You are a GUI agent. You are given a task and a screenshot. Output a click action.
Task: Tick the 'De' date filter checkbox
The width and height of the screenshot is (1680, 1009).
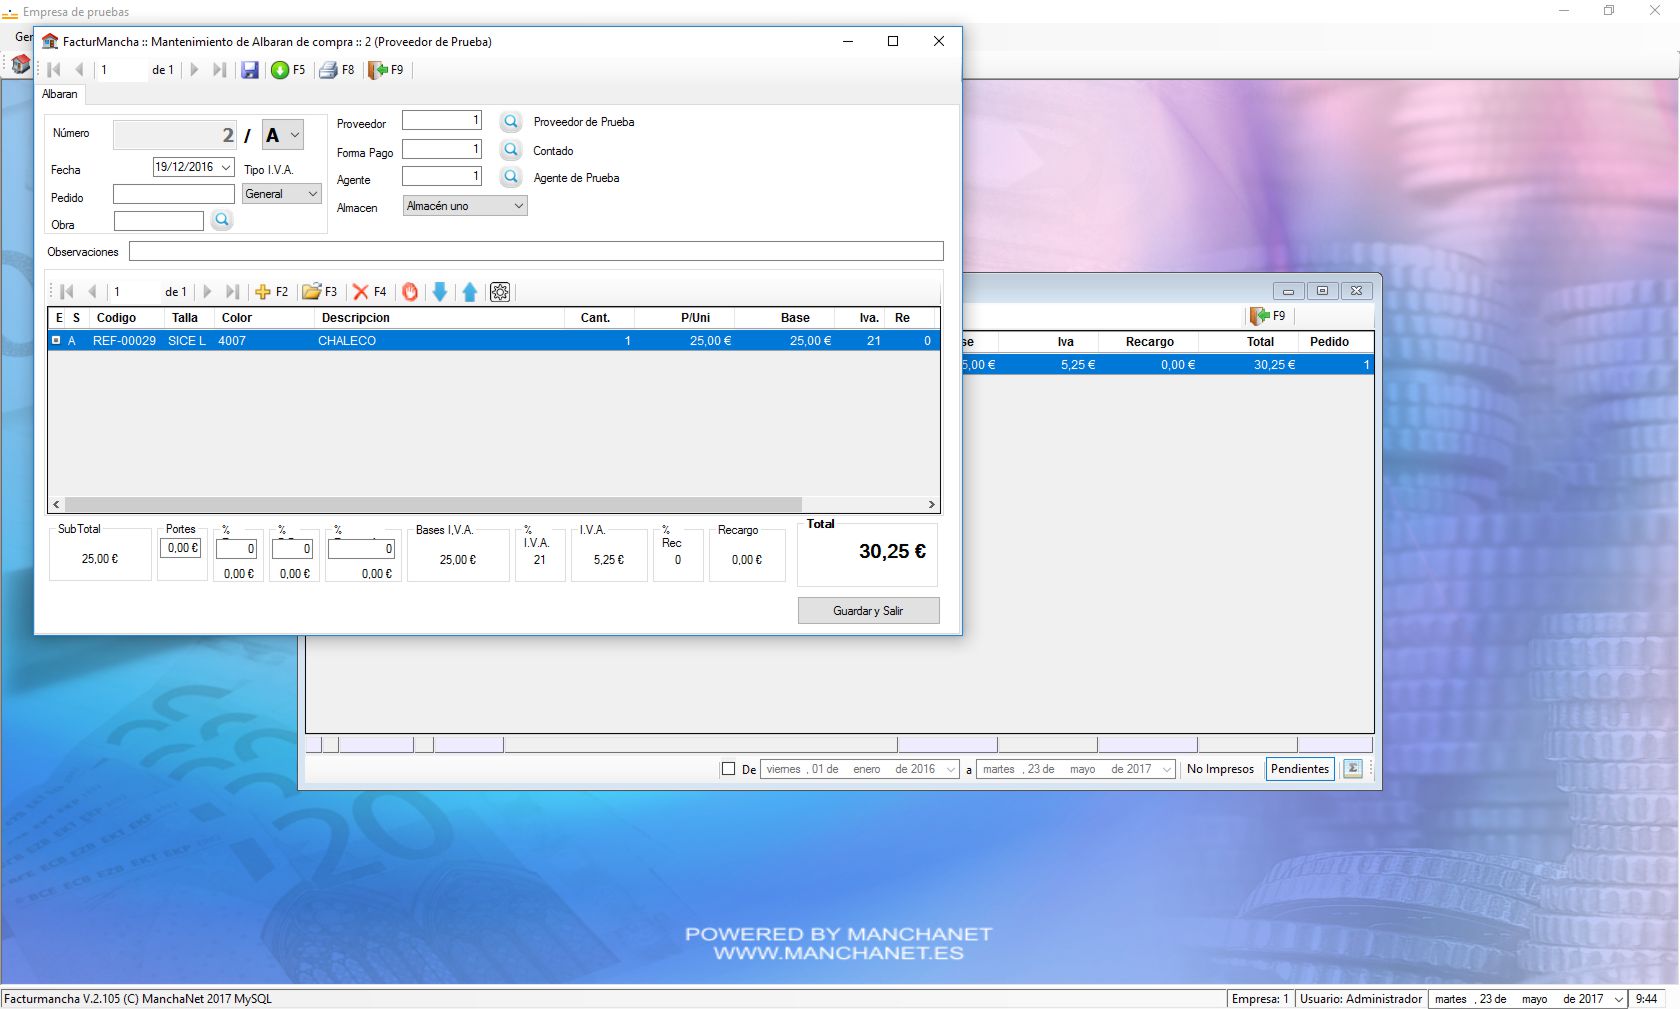click(x=728, y=769)
